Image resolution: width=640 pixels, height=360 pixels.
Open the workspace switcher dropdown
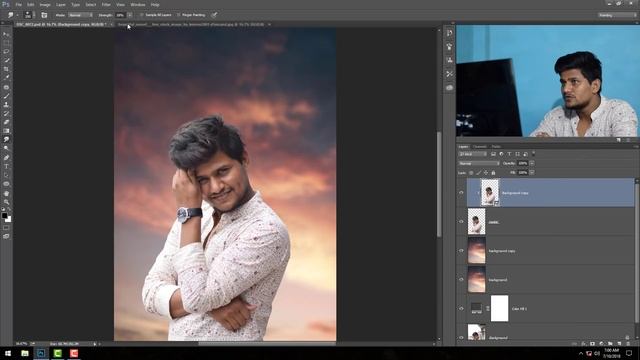click(x=617, y=15)
